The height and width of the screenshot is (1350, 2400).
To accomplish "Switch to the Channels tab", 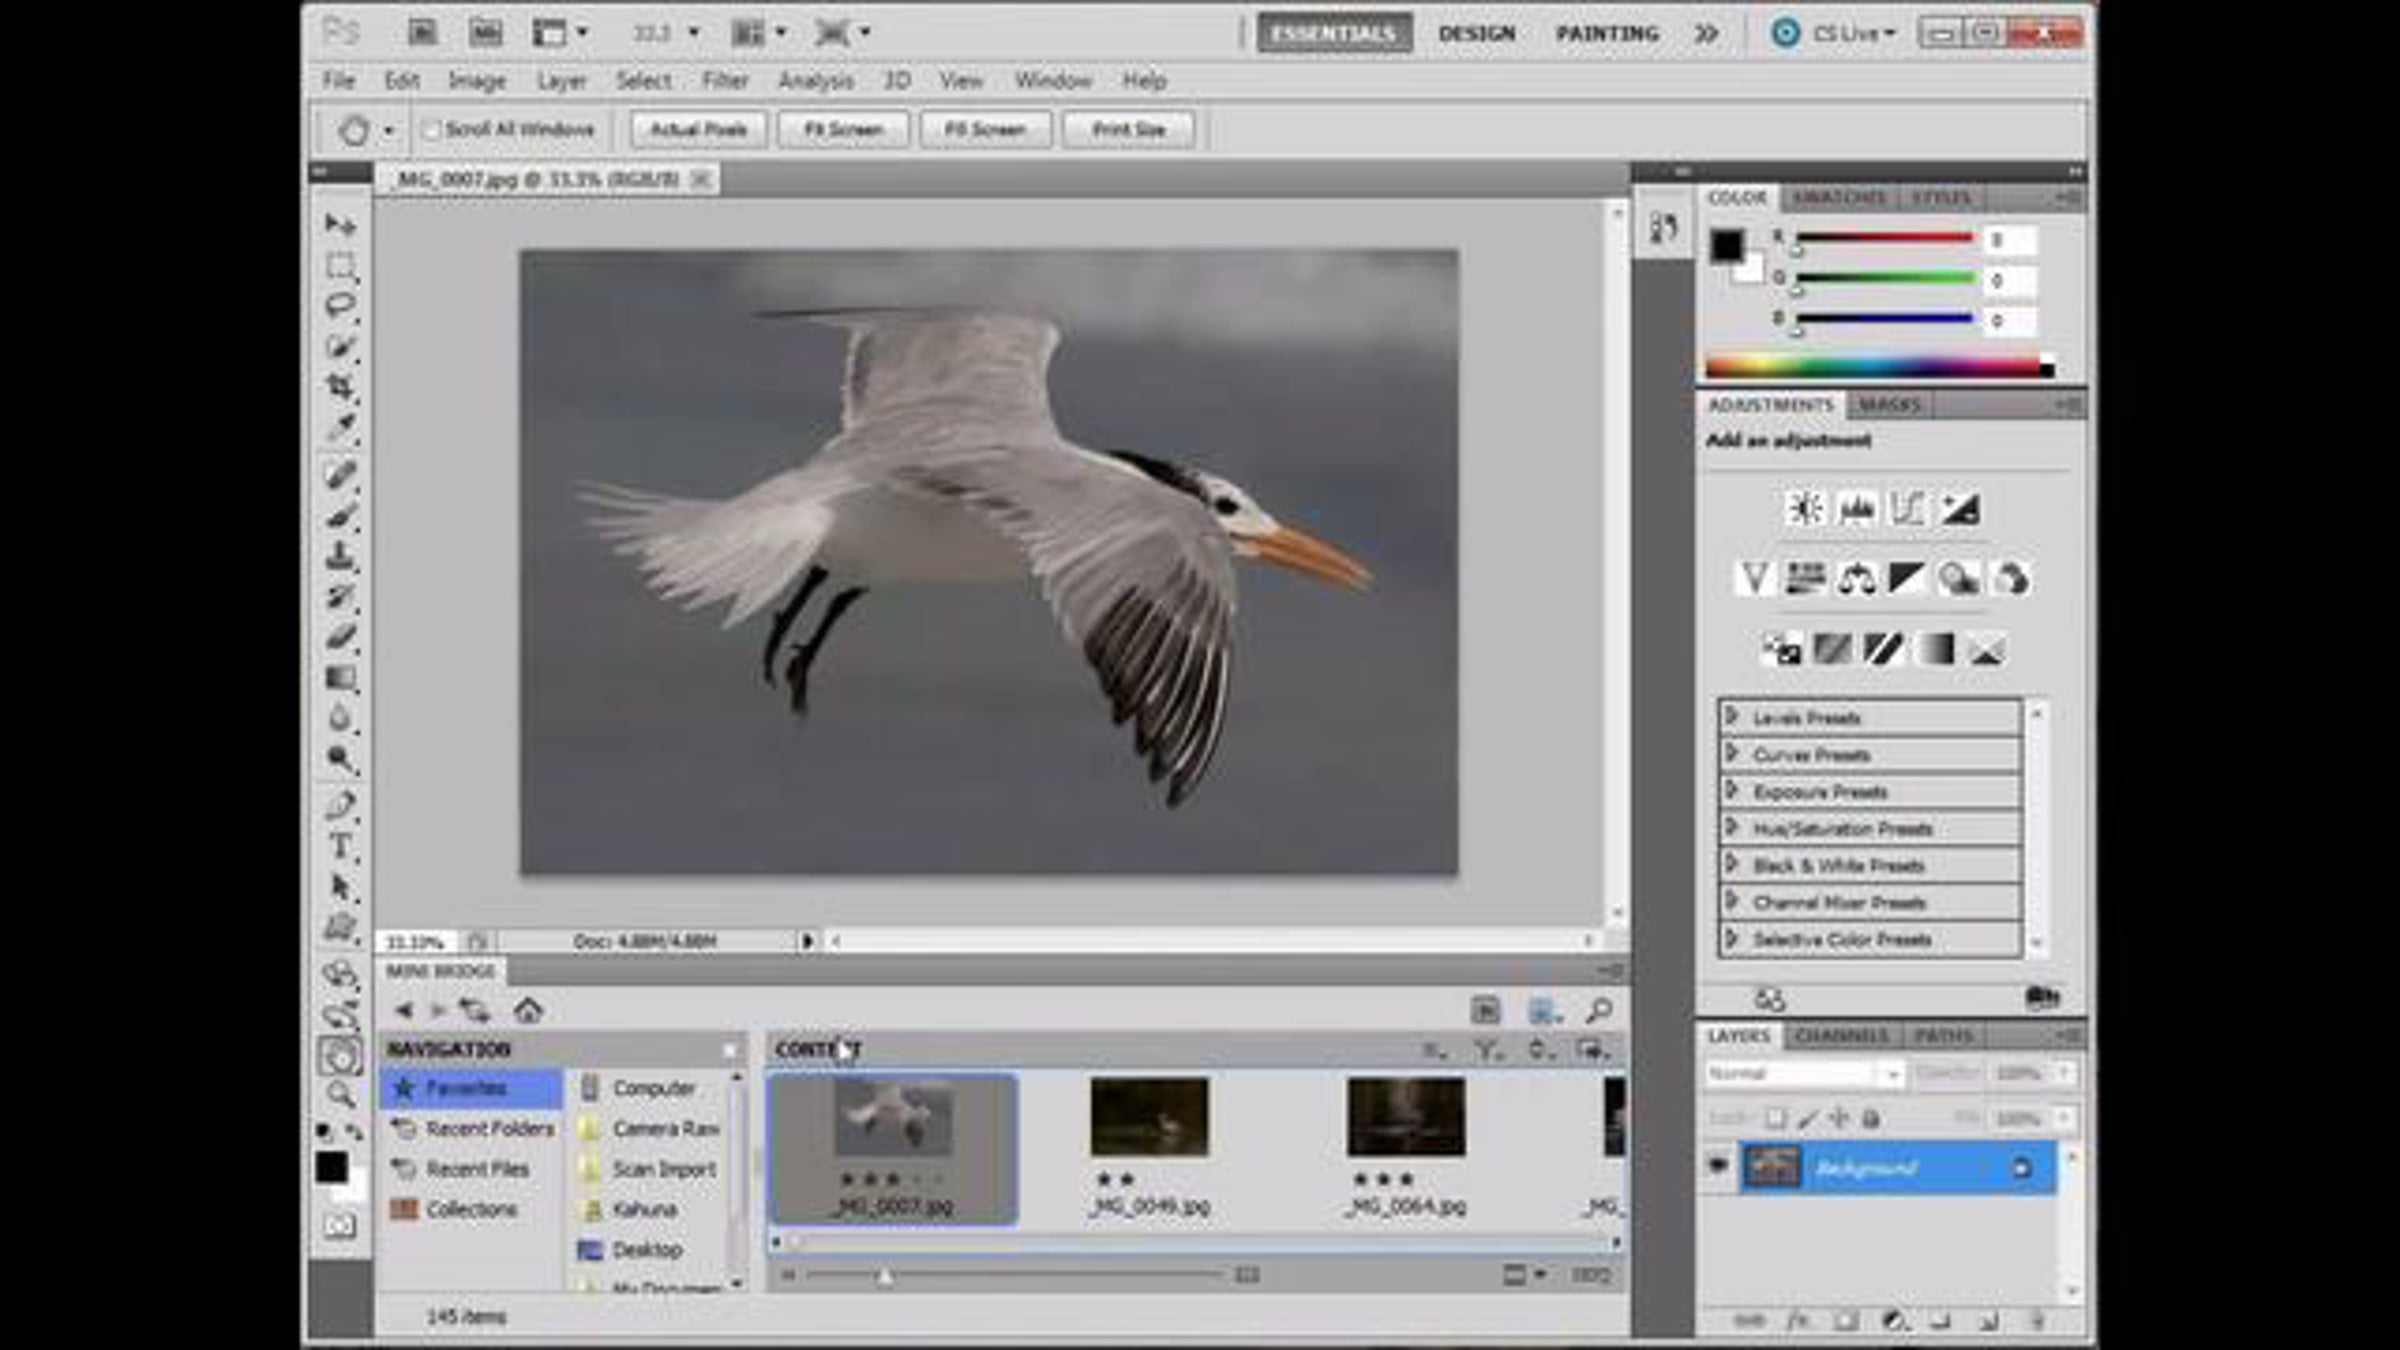I will [x=1841, y=1036].
